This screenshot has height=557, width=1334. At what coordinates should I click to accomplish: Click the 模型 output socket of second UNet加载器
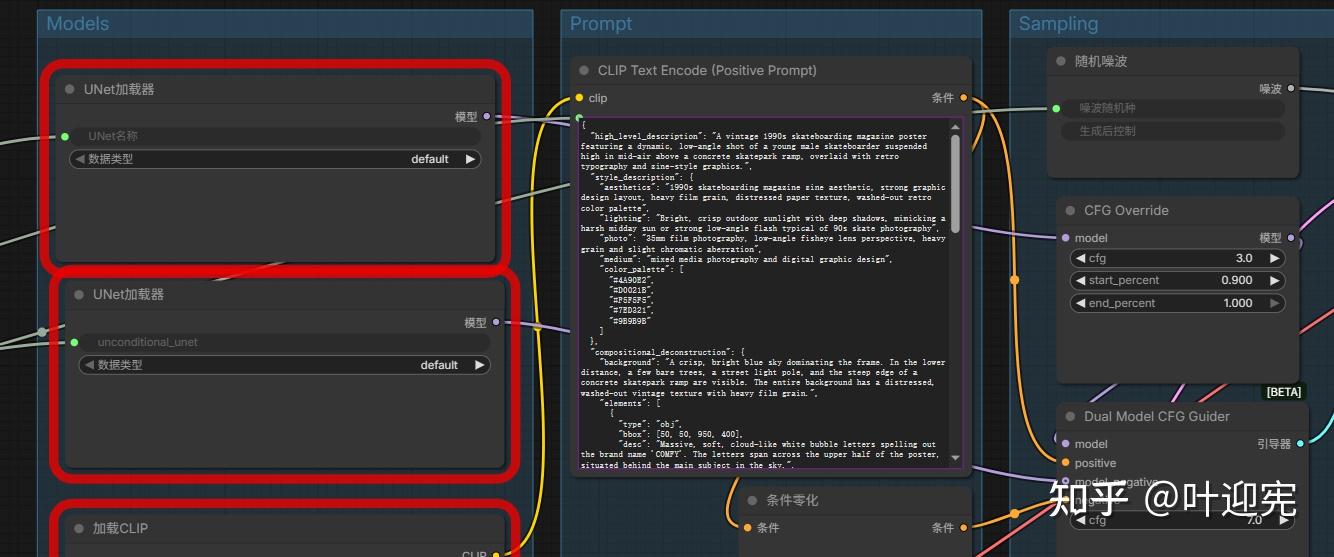(x=496, y=322)
